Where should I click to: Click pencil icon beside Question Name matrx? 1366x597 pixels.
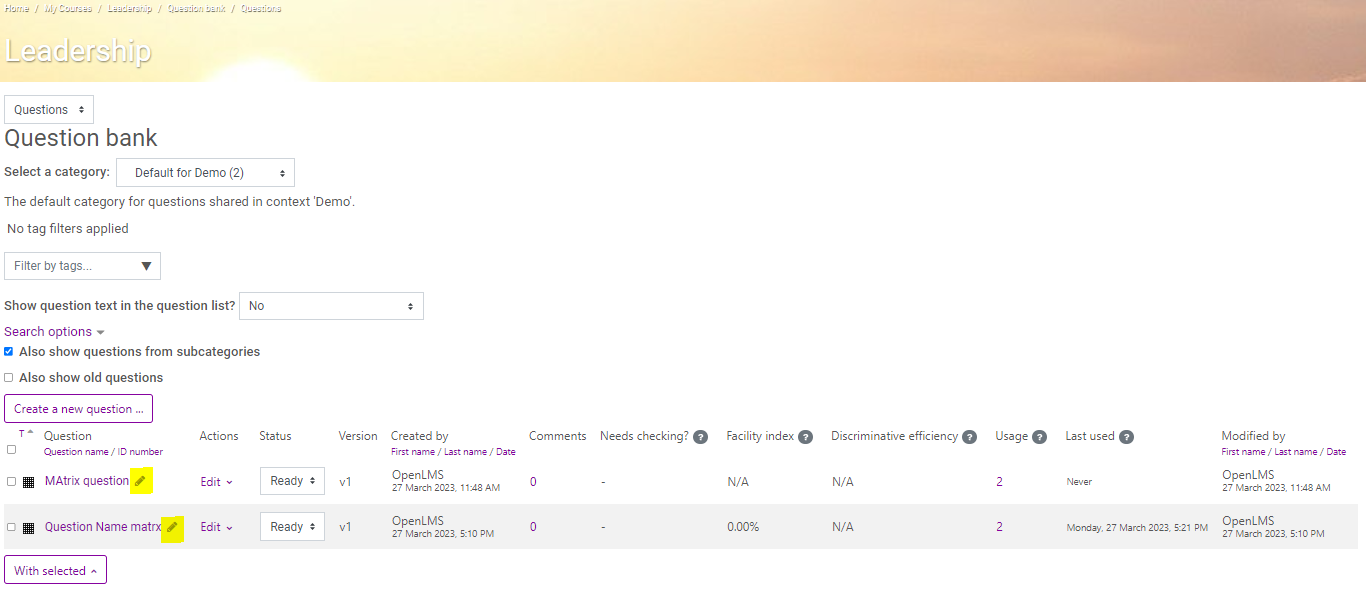click(172, 527)
